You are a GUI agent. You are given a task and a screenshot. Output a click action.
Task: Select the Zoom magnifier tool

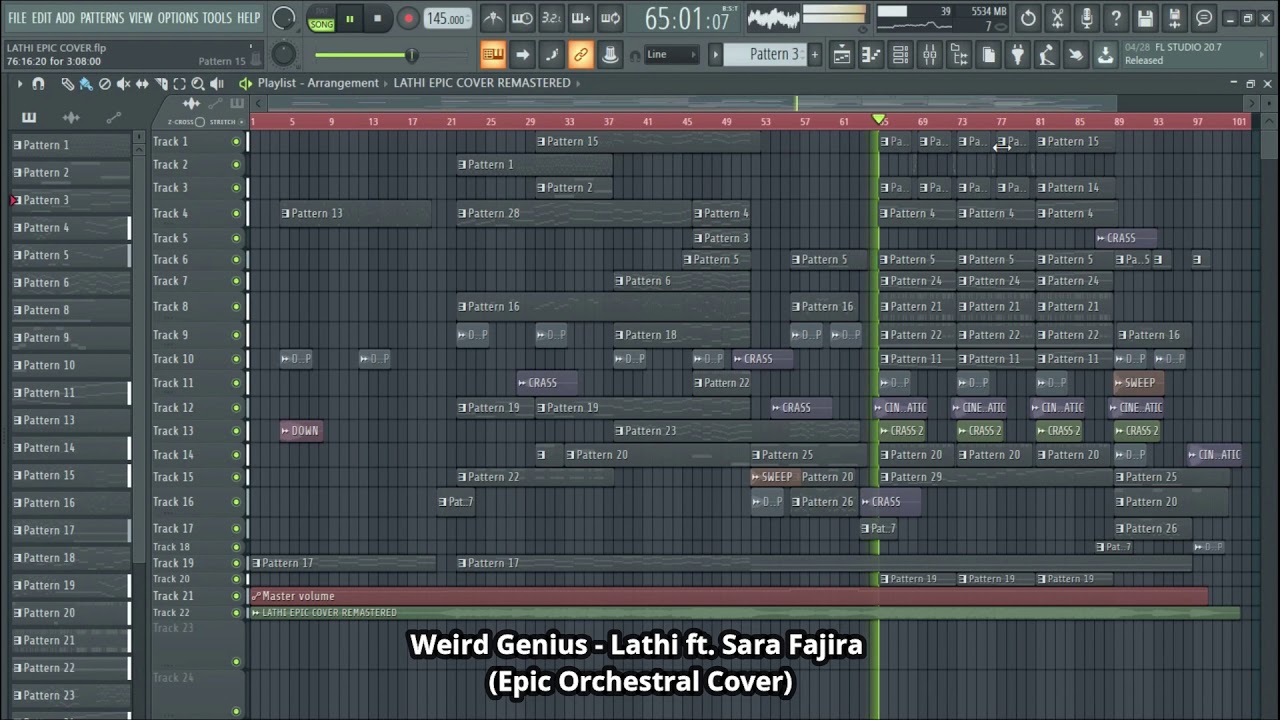point(198,84)
